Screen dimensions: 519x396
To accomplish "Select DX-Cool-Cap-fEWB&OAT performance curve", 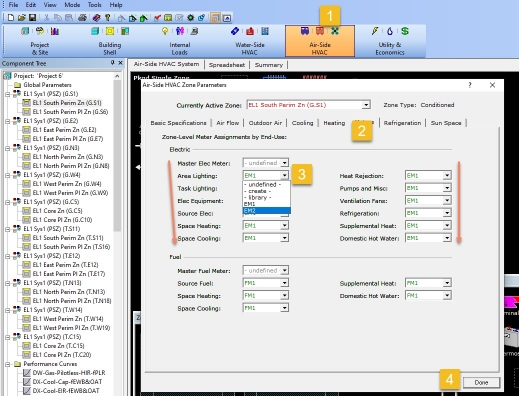I will coord(67,382).
